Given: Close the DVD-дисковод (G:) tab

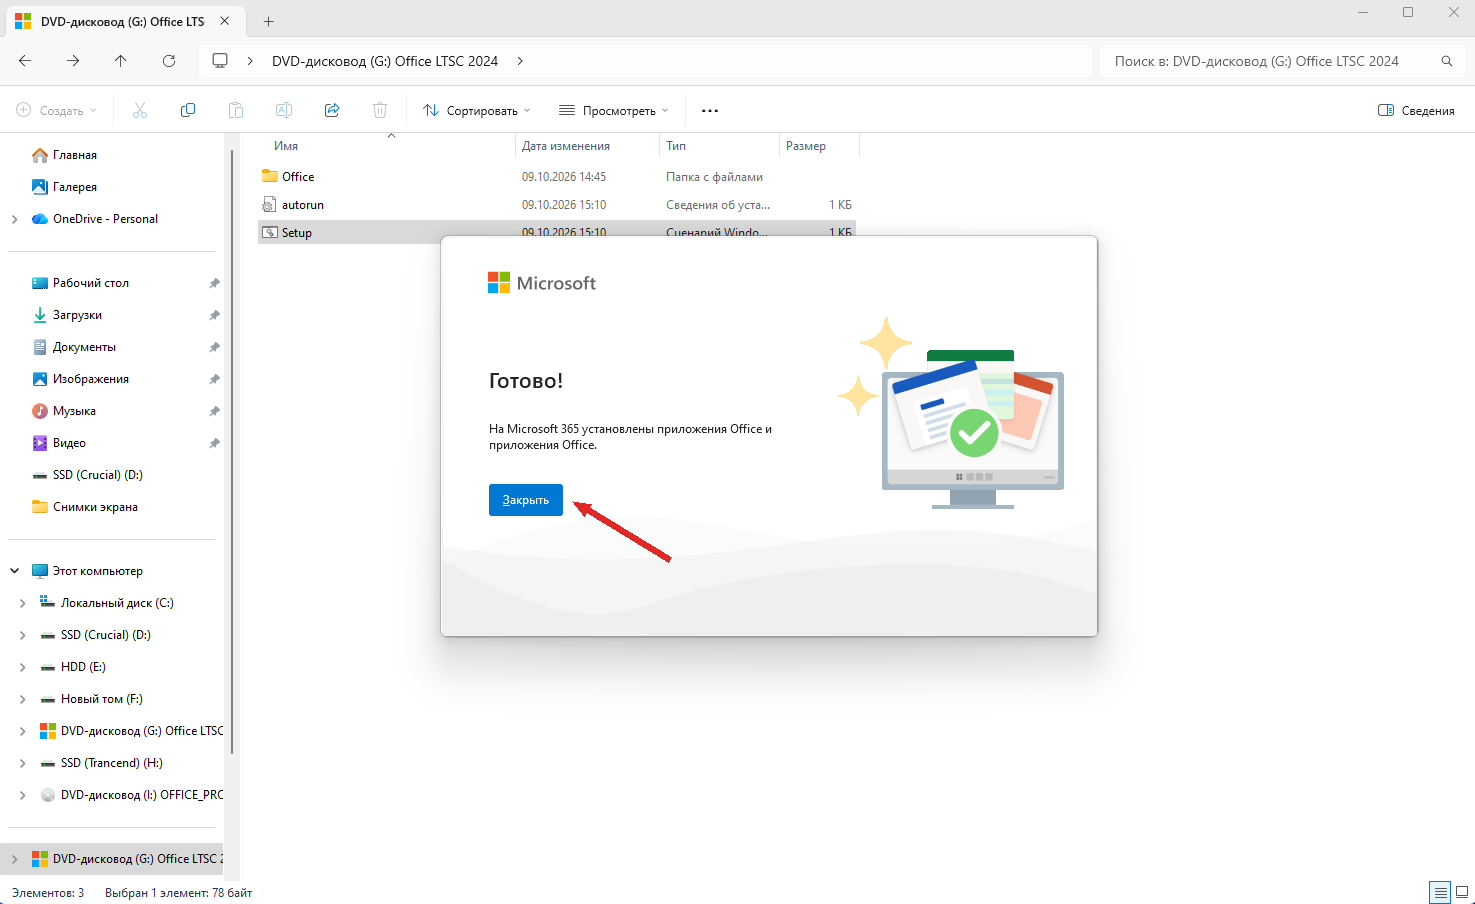Looking at the screenshot, I should pyautogui.click(x=225, y=21).
